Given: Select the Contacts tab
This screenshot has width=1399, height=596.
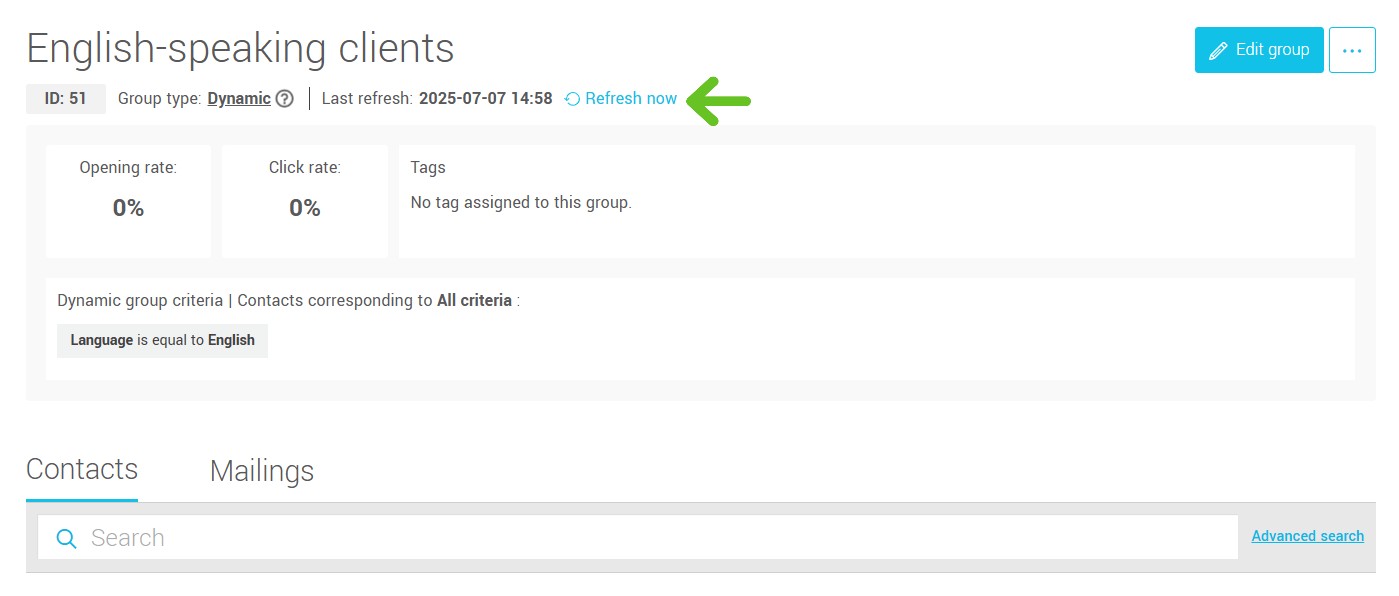Looking at the screenshot, I should (82, 469).
